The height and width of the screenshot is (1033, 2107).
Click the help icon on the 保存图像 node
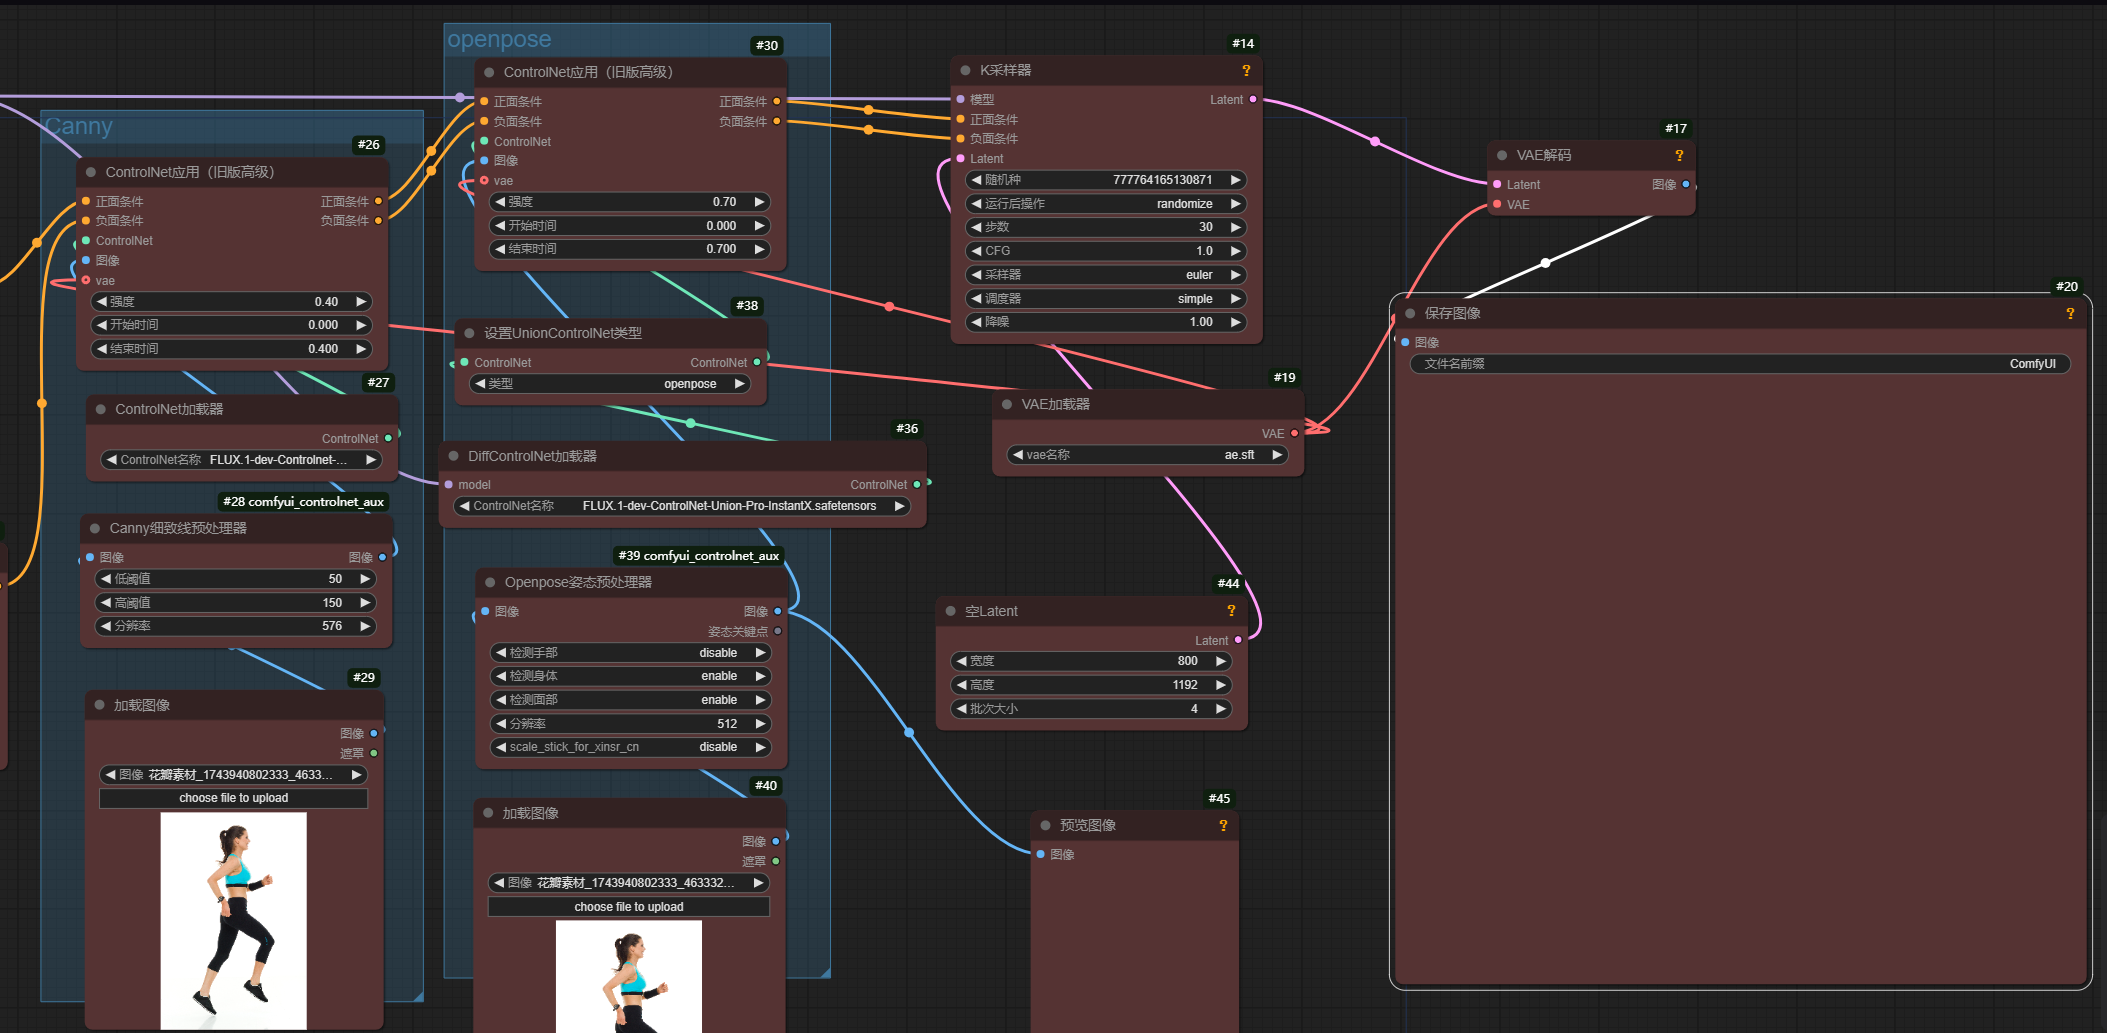(2070, 313)
